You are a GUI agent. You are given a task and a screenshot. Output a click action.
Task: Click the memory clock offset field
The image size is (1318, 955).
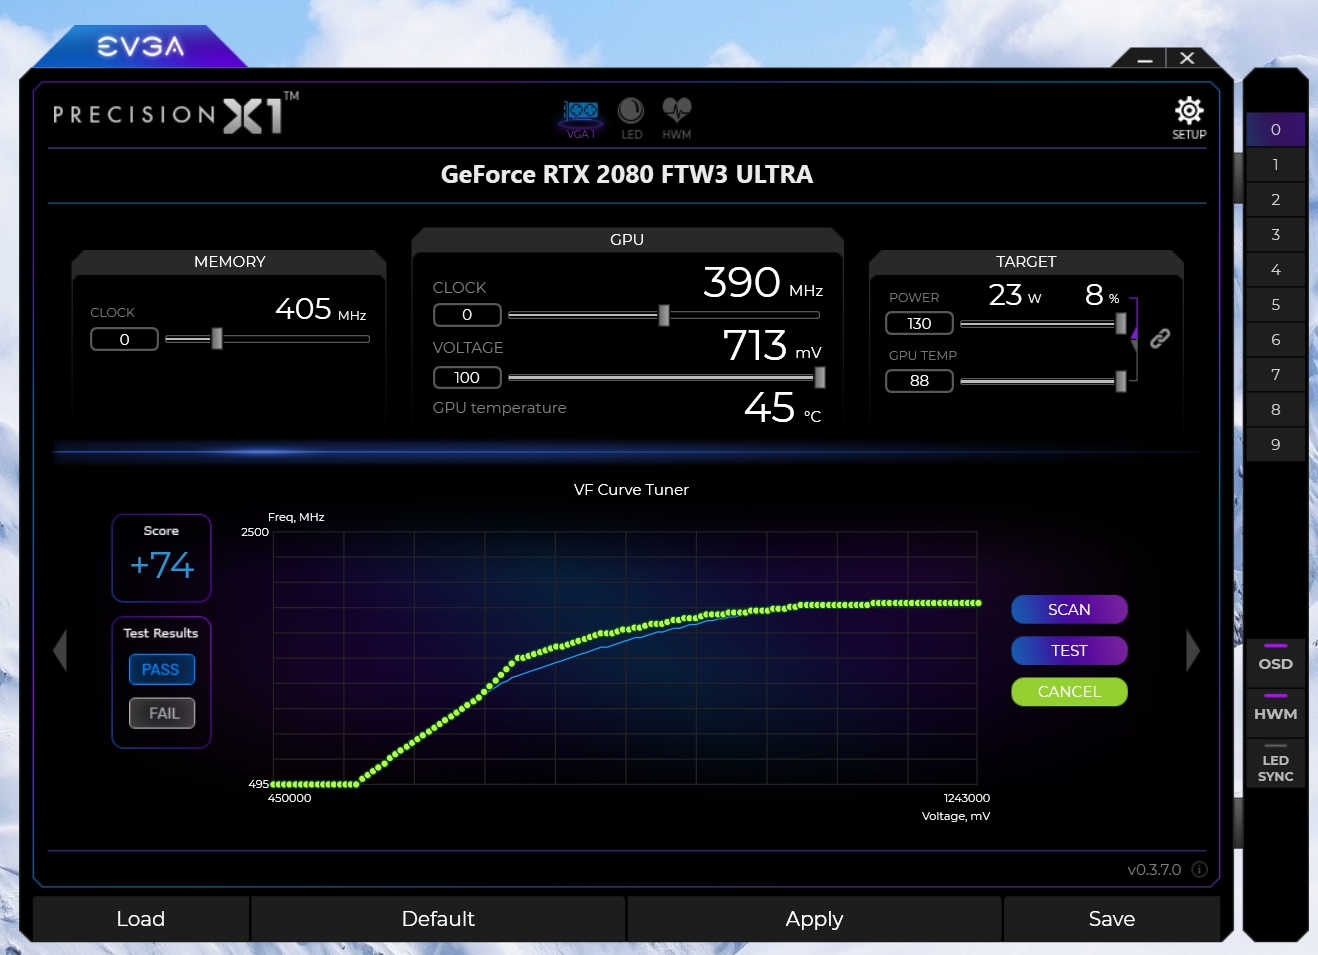[124, 339]
